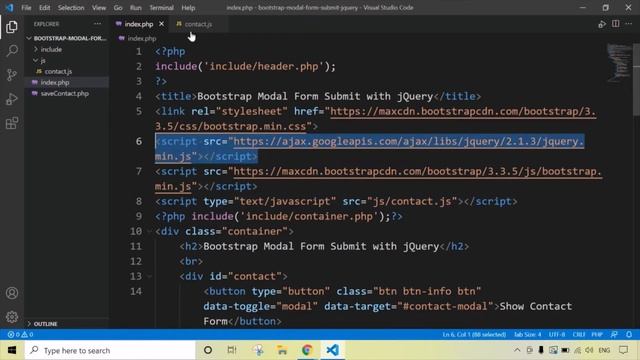640x360 pixels.
Task: Fold code at line 10
Action: [149, 231]
